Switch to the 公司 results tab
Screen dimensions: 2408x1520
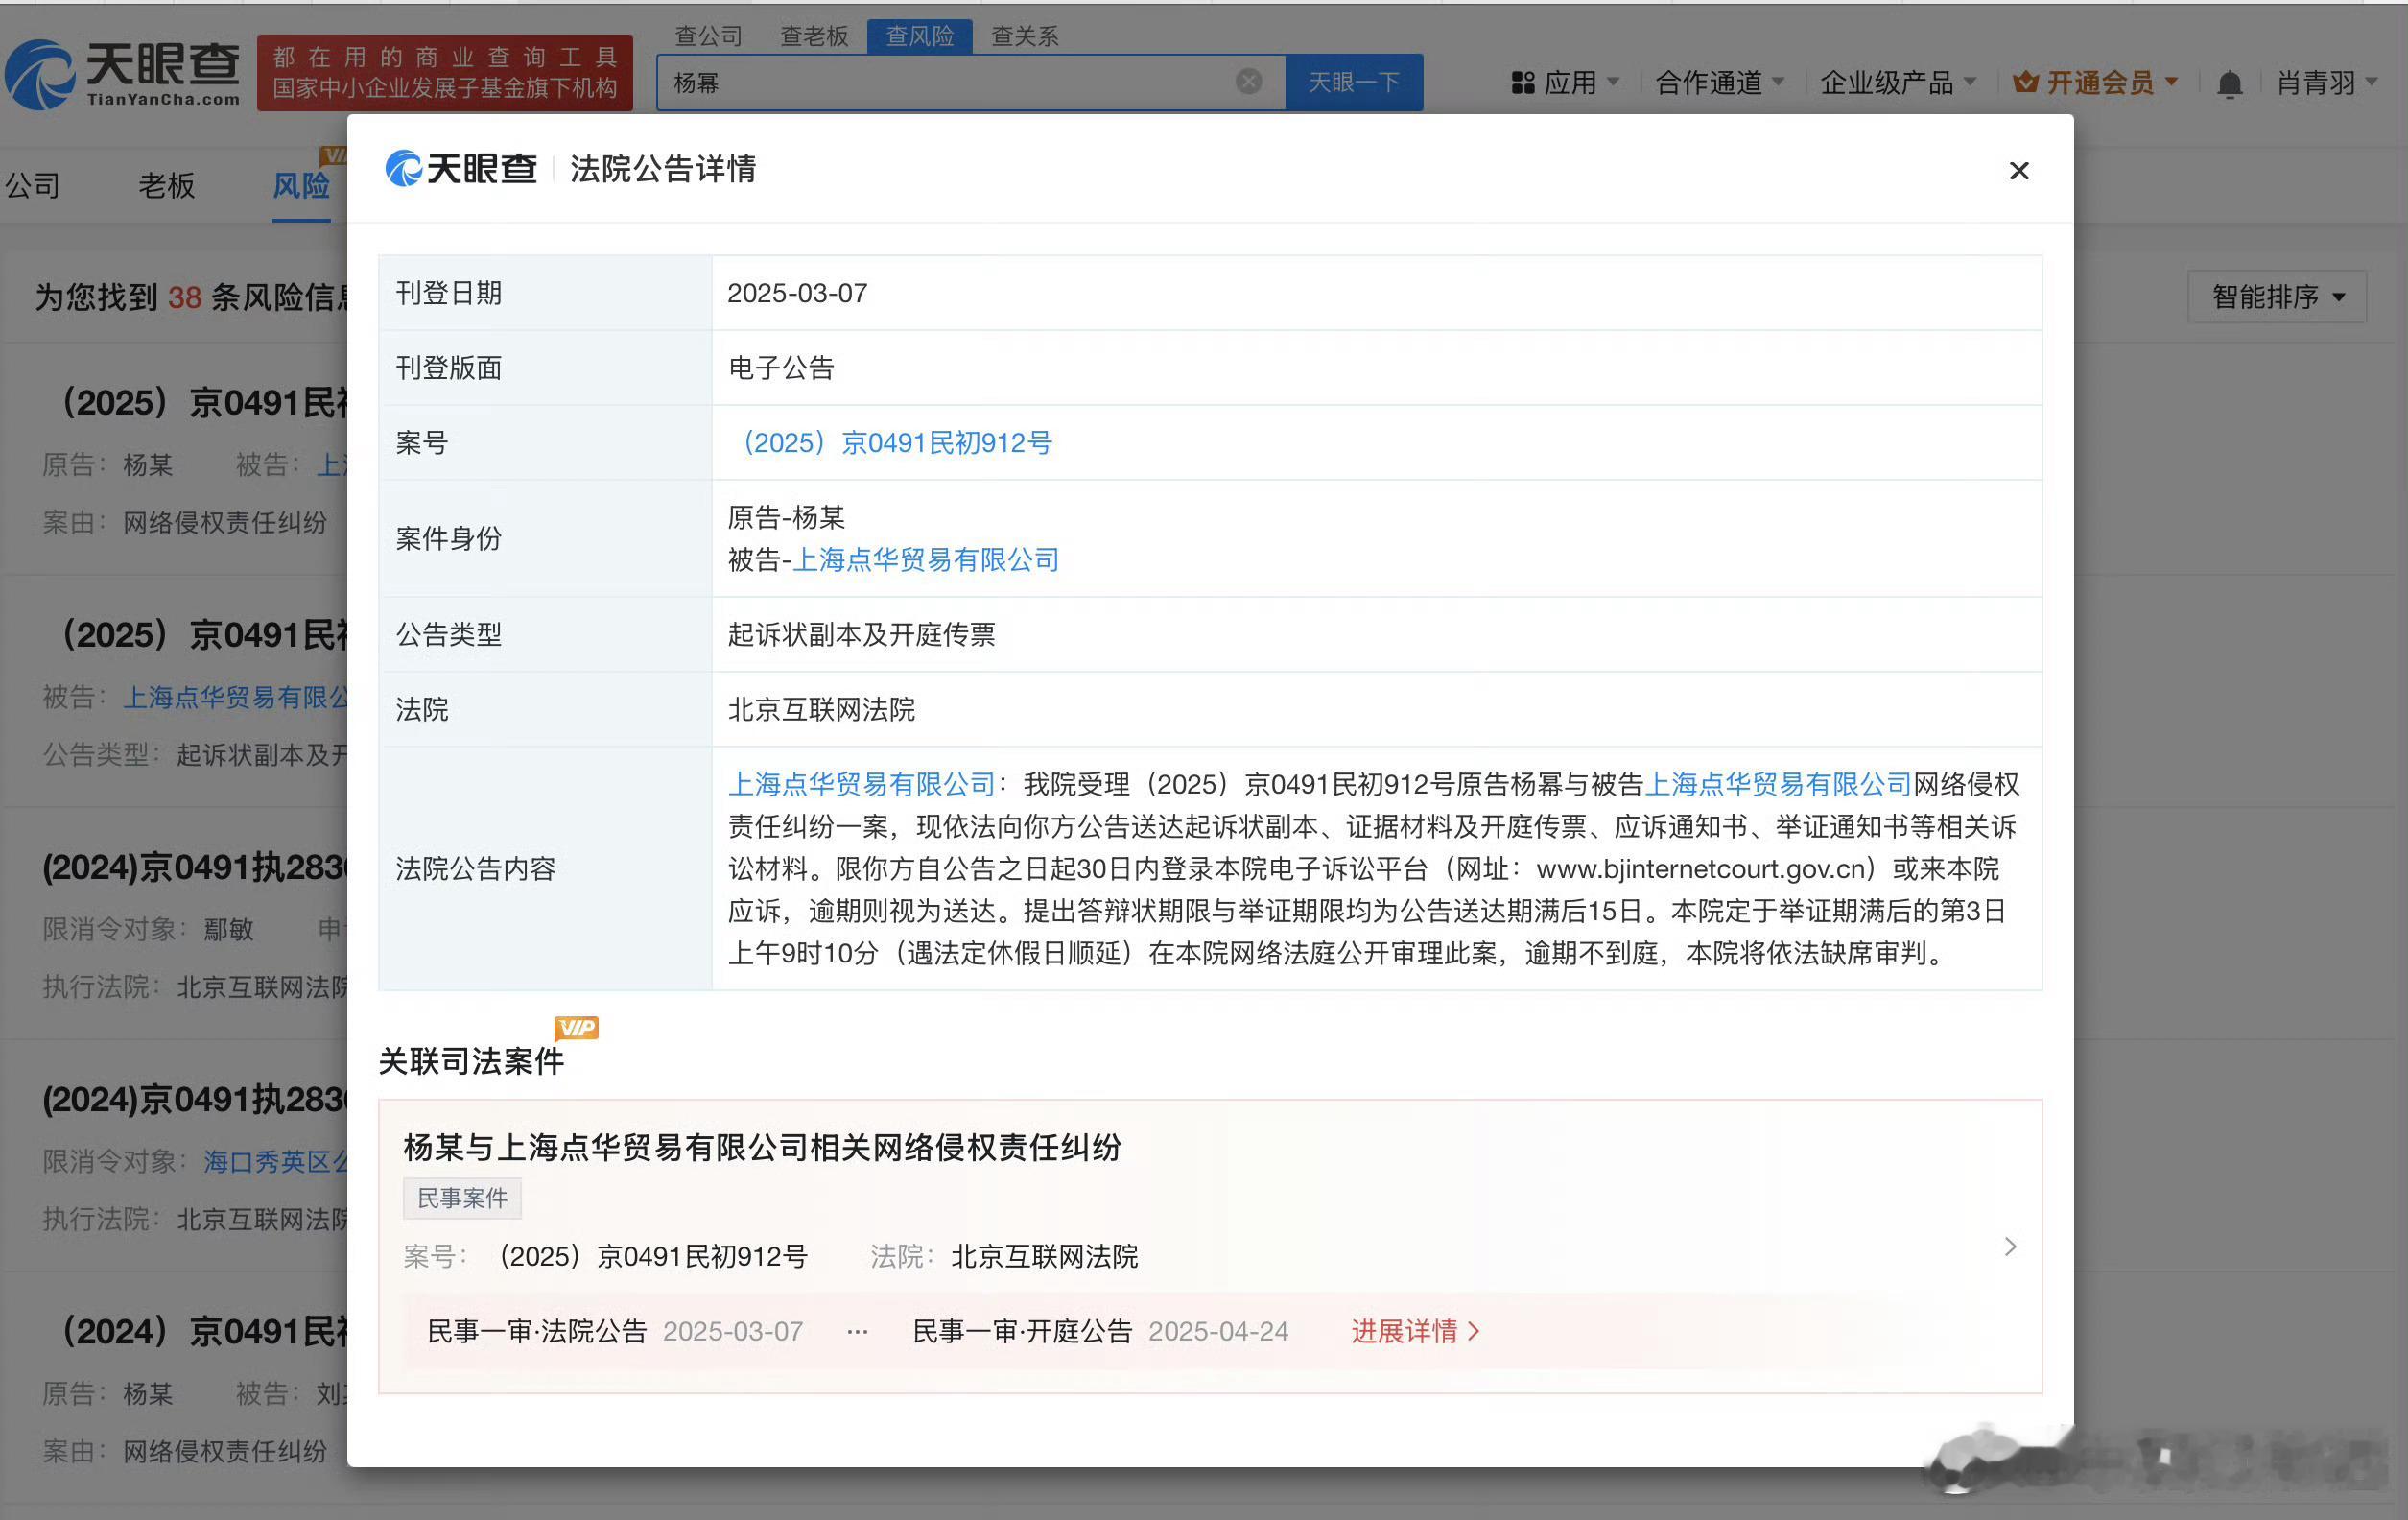coord(33,185)
